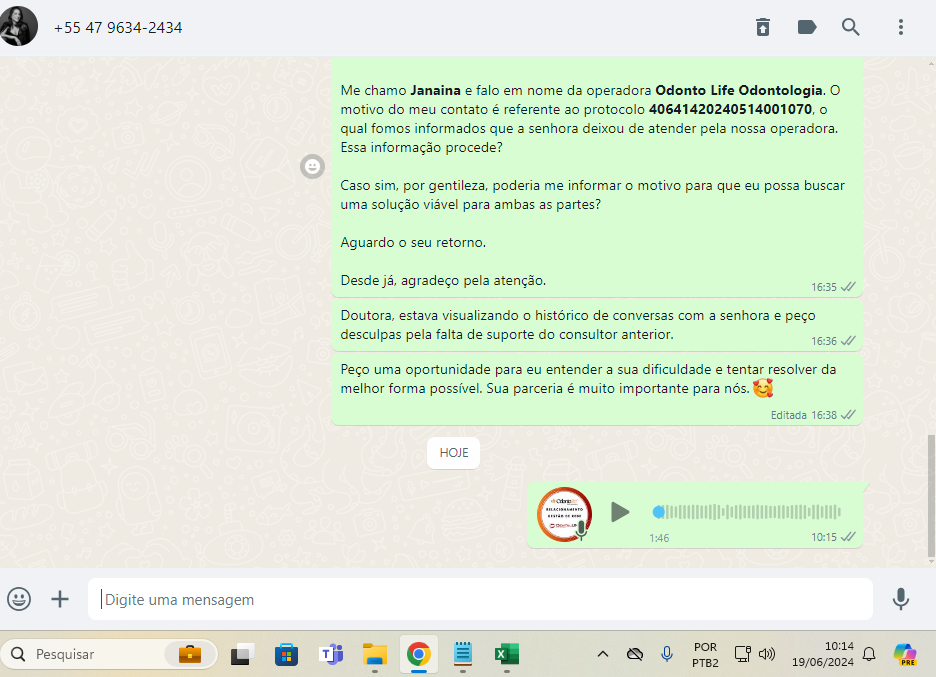Click the double-check mark on 10:15 voice message
Screen dimensions: 936x677
tap(848, 537)
